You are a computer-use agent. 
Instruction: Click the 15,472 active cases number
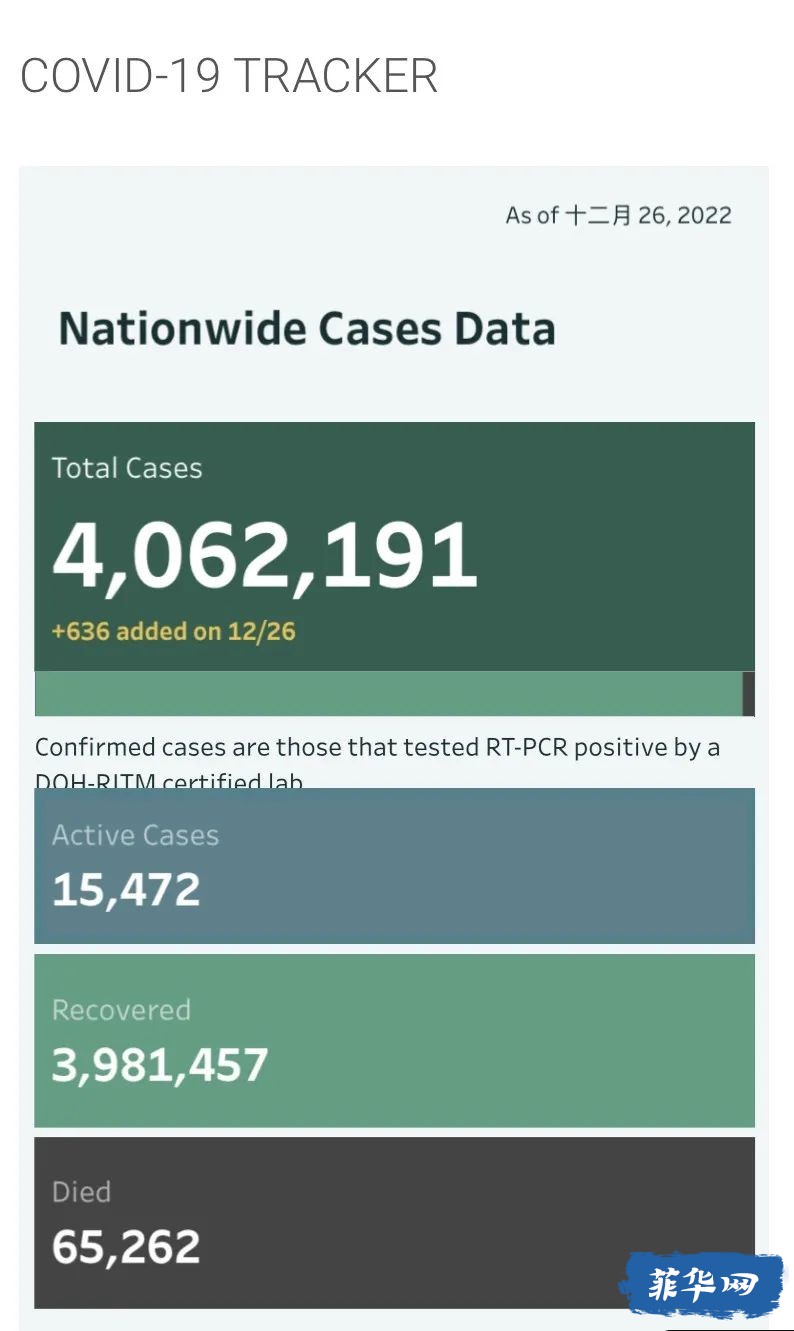coord(126,890)
